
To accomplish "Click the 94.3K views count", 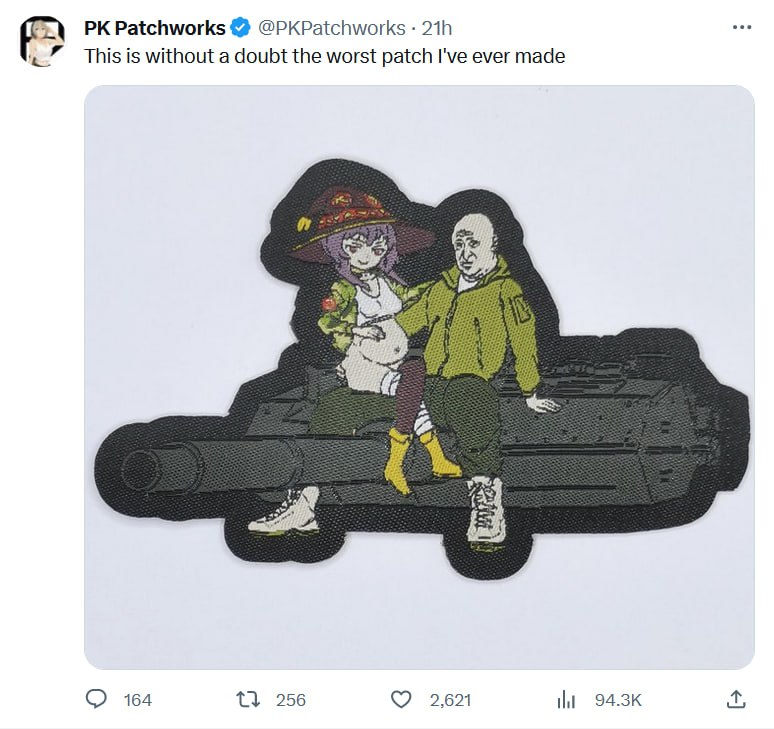I will click(x=618, y=700).
